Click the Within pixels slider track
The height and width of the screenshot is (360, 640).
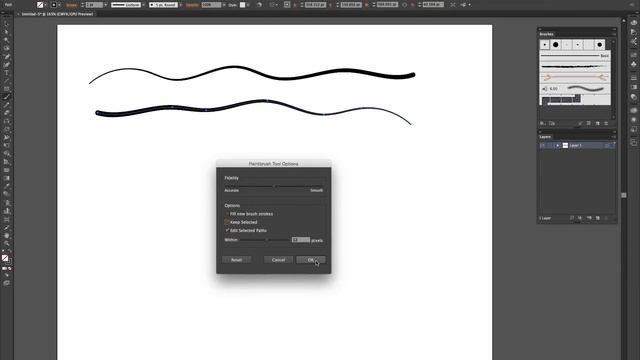265,240
